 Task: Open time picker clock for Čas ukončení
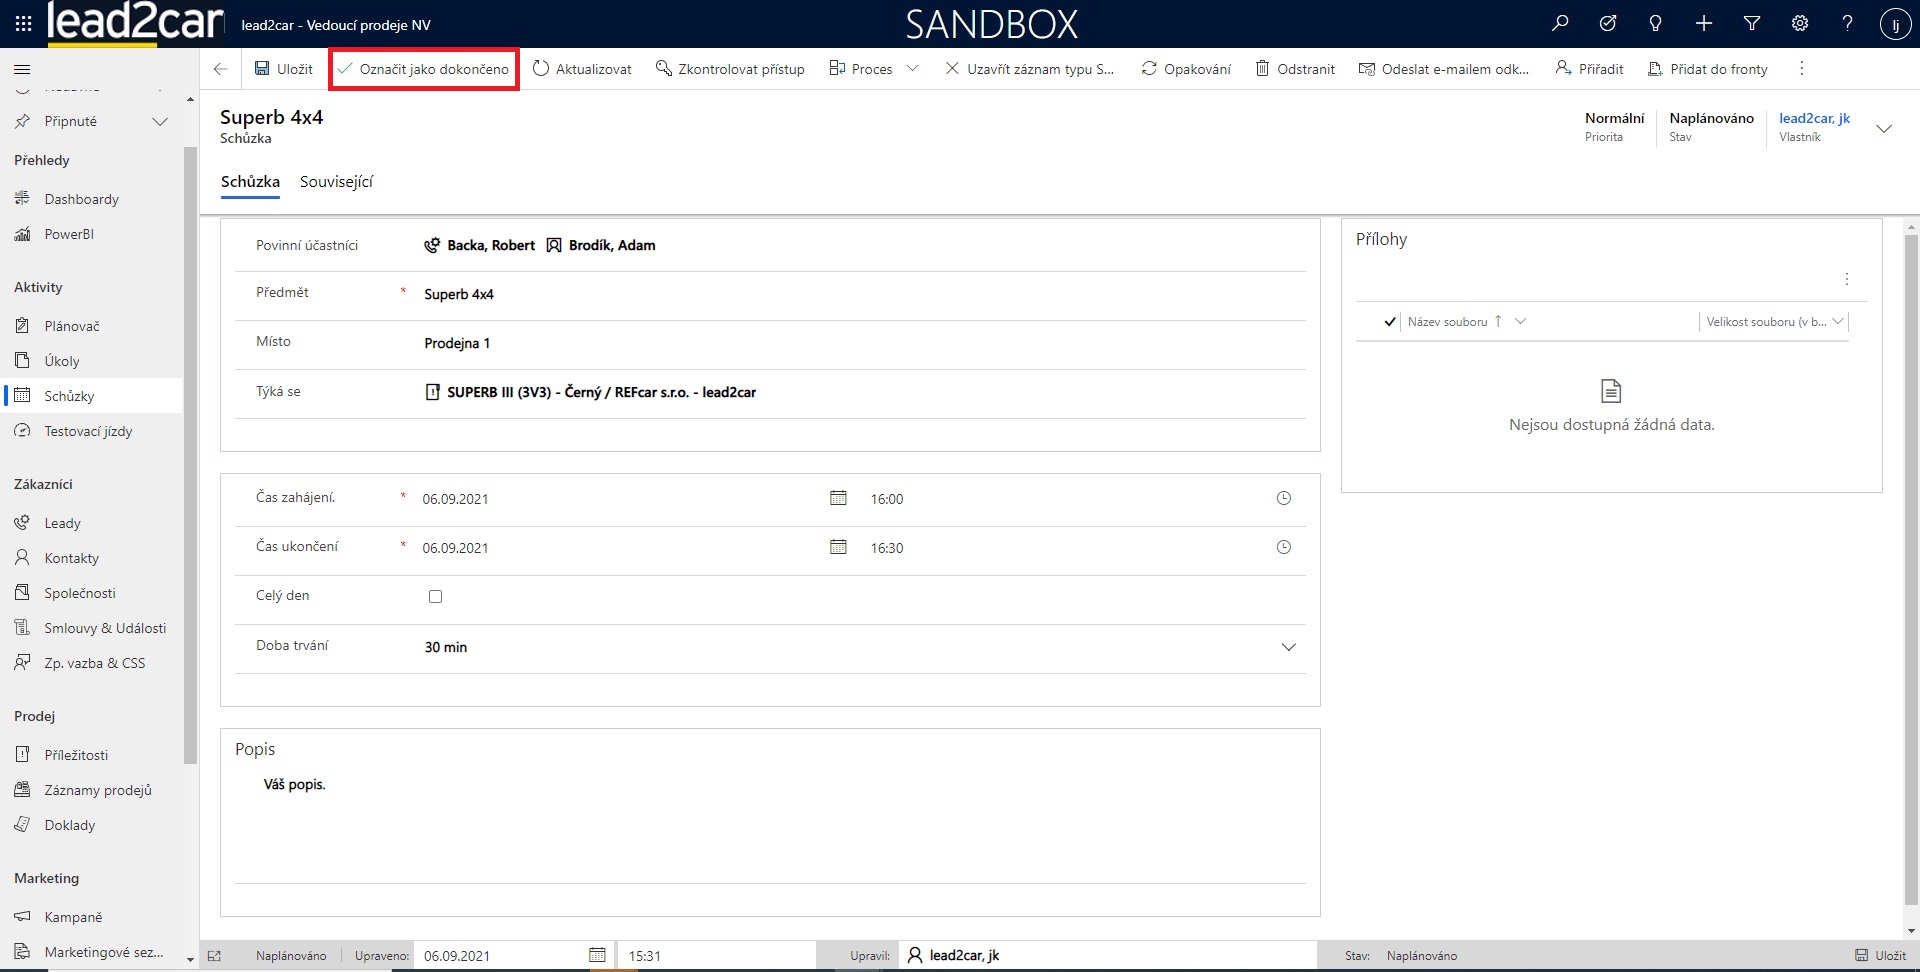(1284, 547)
